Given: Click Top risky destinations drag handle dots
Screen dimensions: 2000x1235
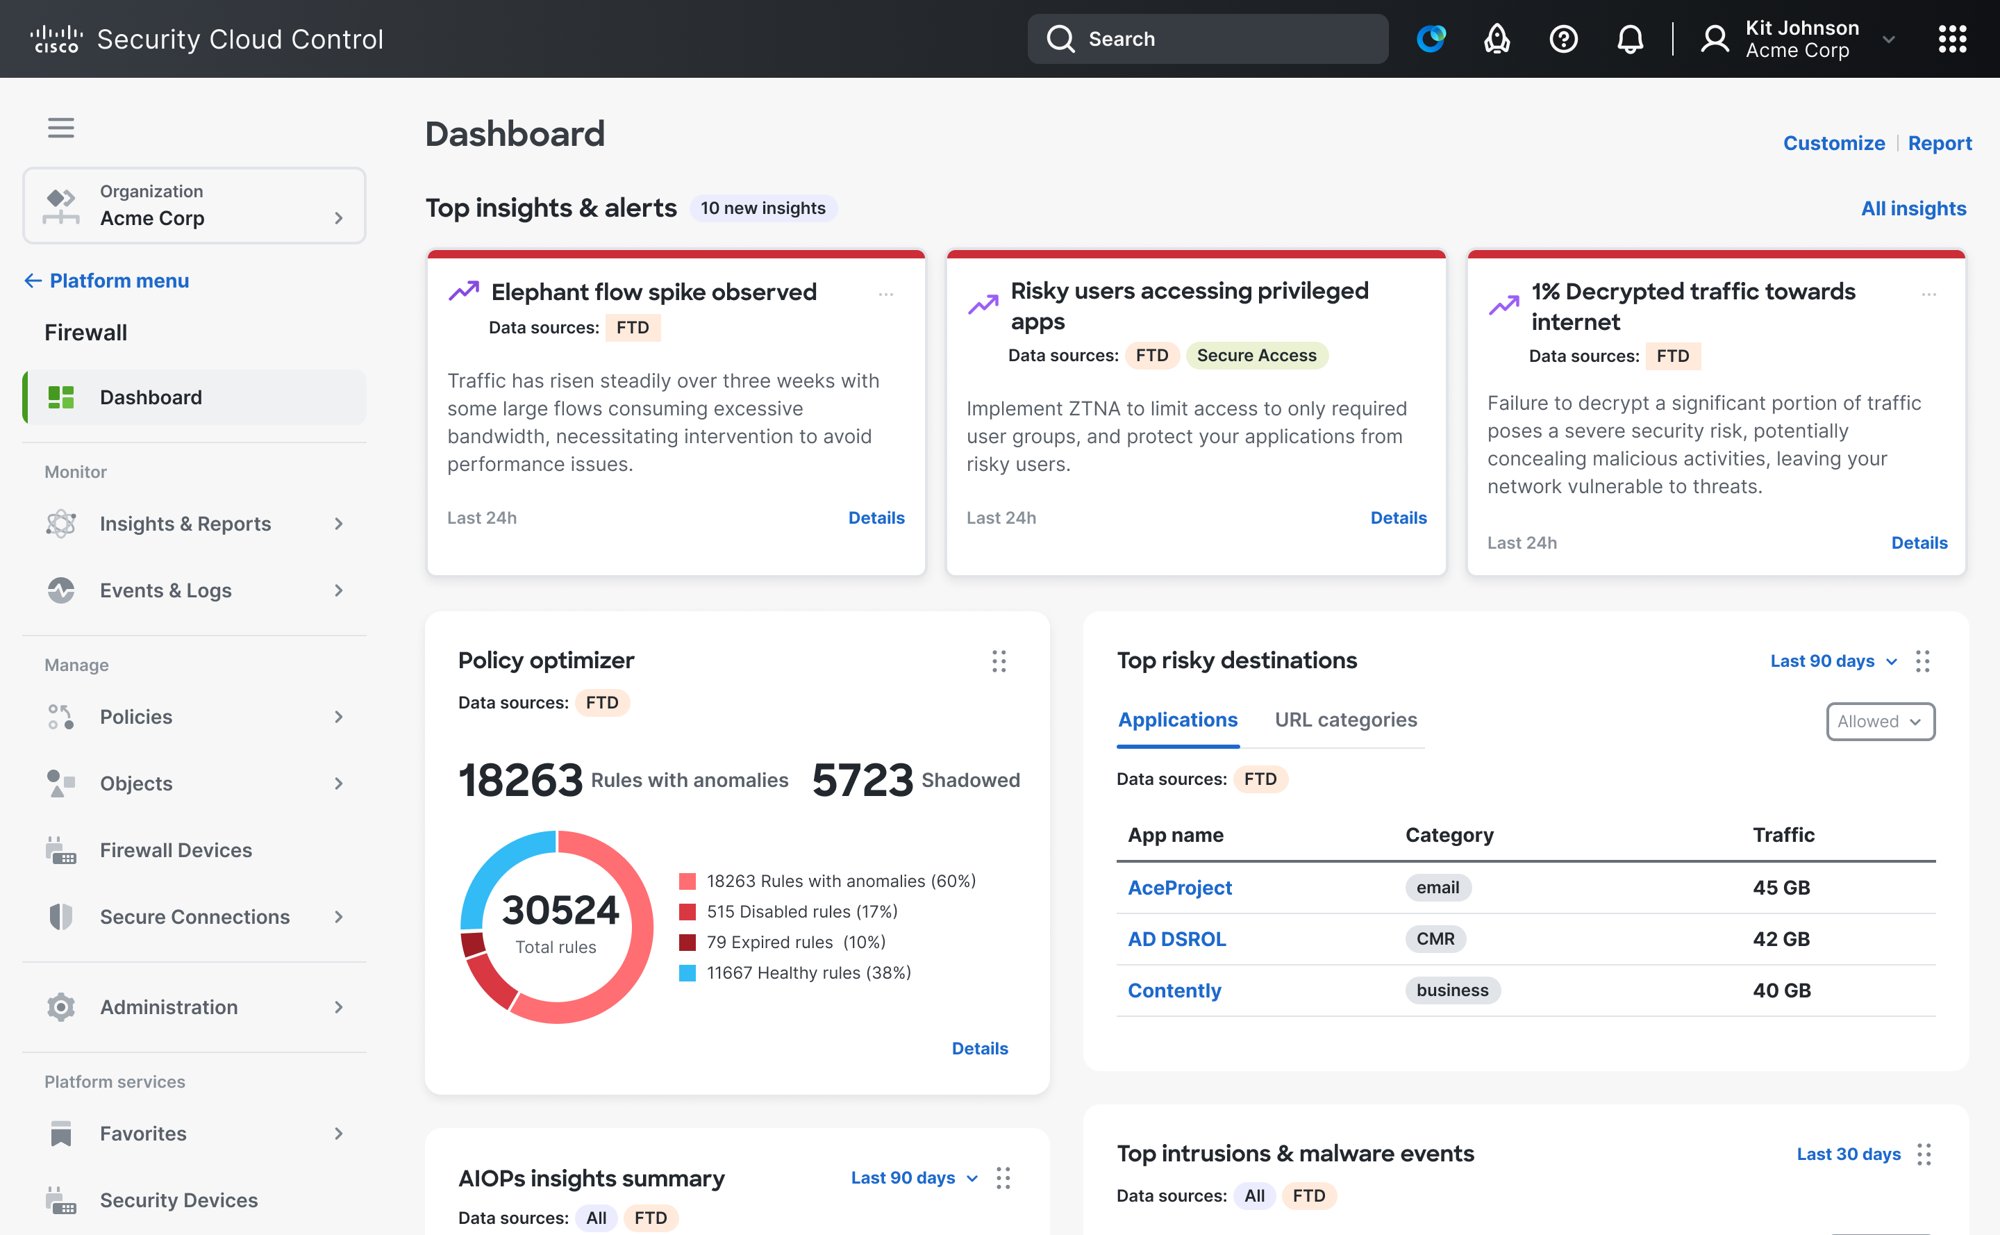Looking at the screenshot, I should tap(1923, 661).
